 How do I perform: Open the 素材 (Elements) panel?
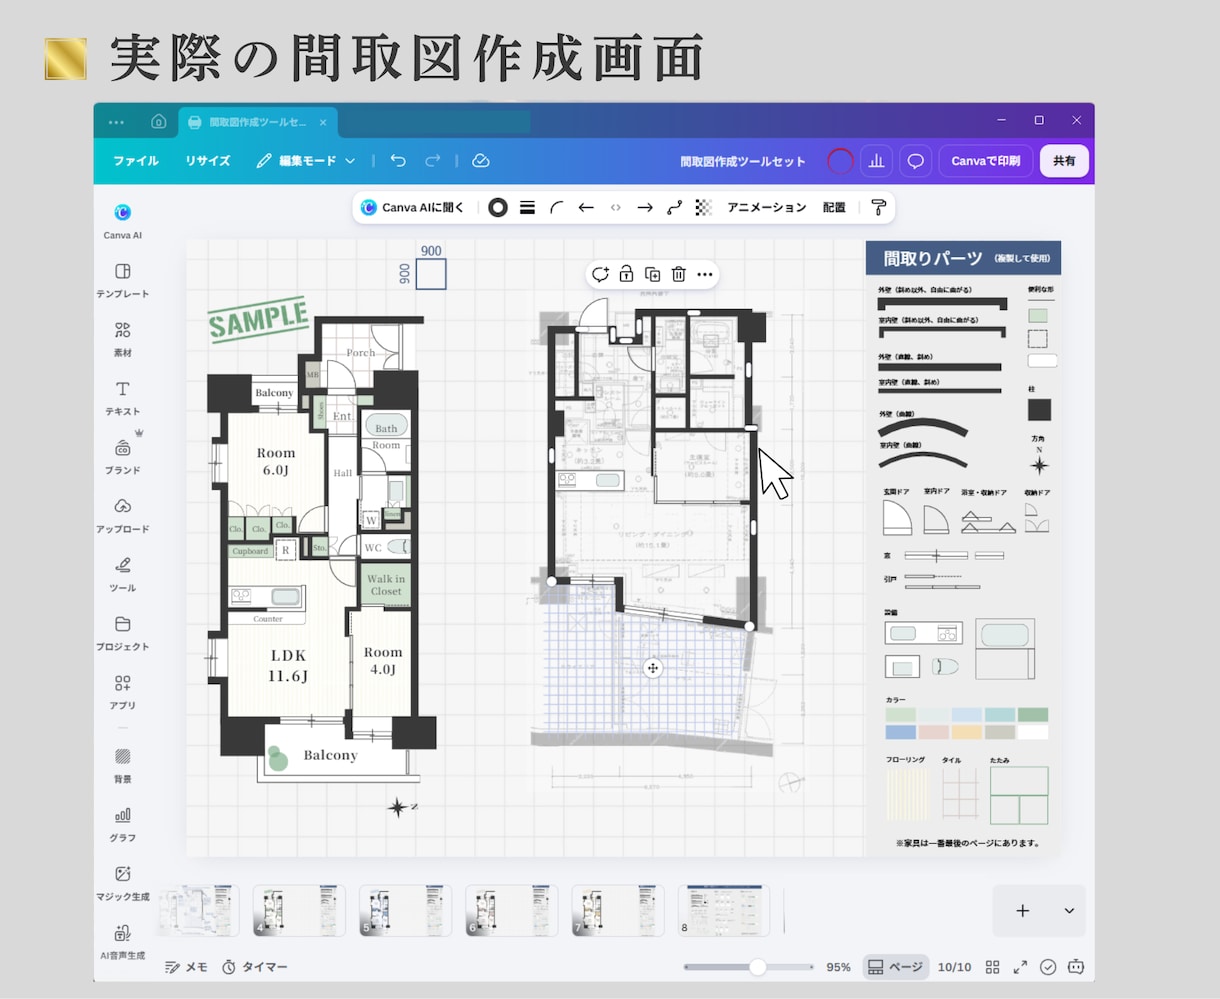click(x=122, y=339)
